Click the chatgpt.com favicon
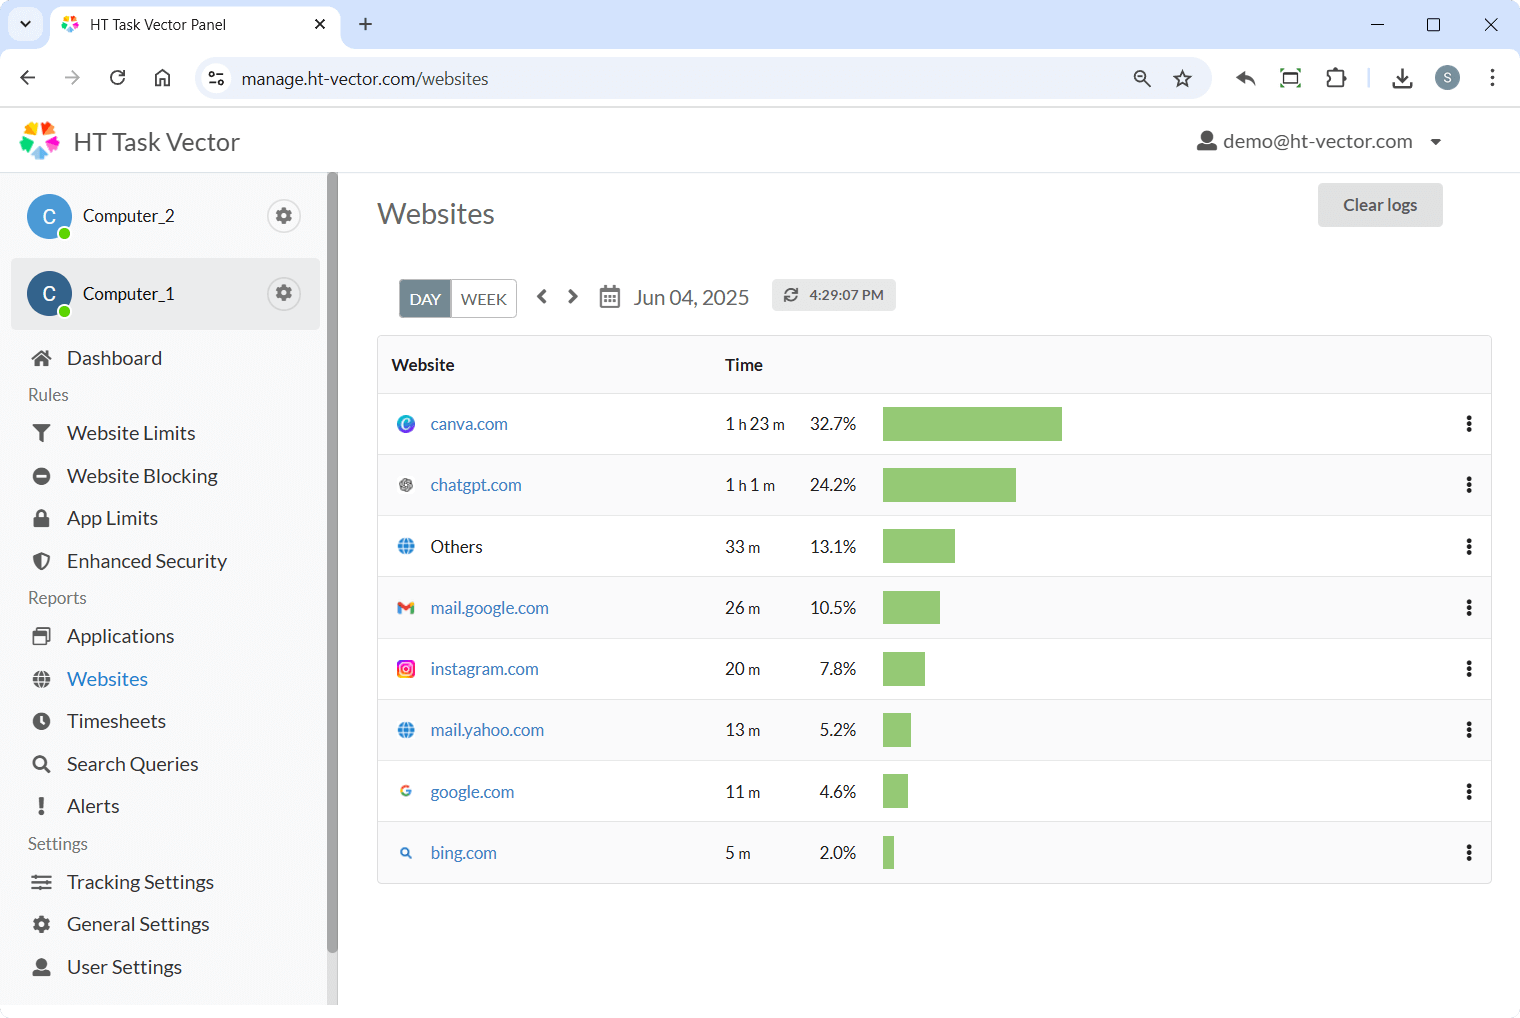 (x=406, y=485)
